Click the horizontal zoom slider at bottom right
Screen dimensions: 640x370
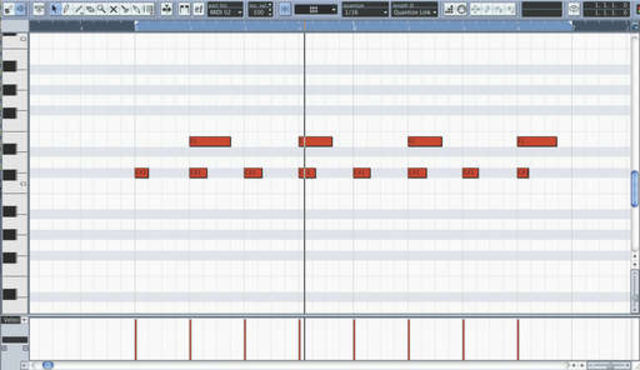[608, 365]
